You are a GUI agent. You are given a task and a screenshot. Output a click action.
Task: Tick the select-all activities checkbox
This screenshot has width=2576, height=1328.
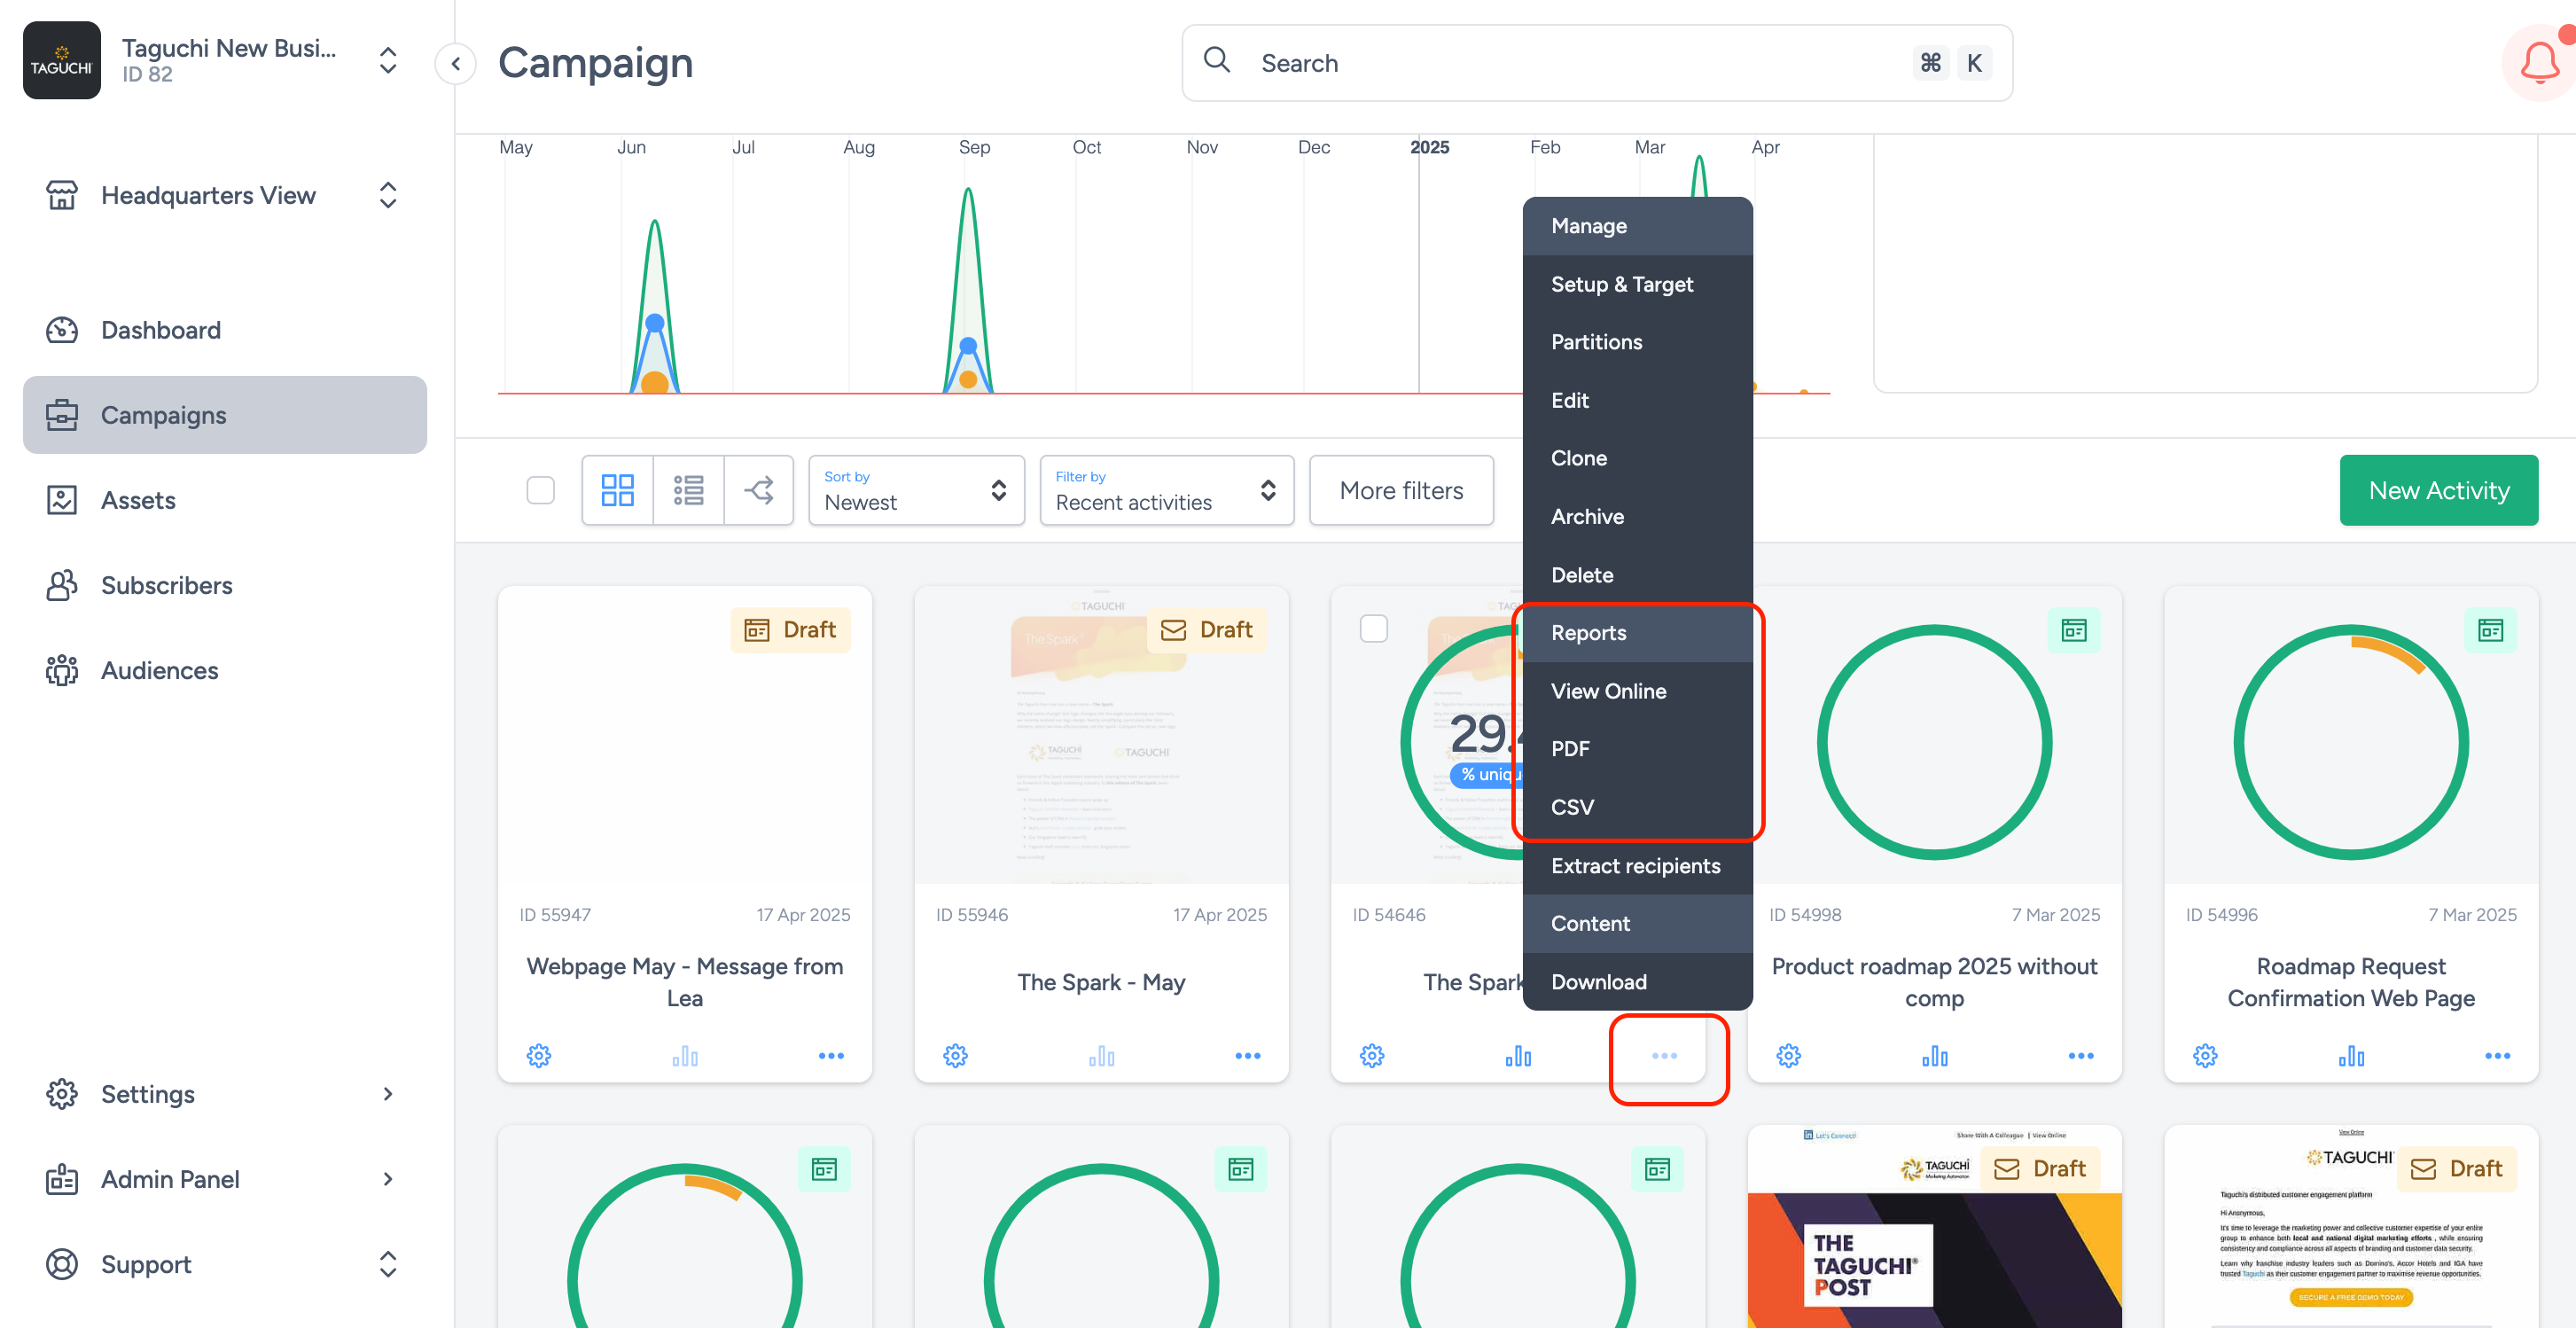pos(540,490)
